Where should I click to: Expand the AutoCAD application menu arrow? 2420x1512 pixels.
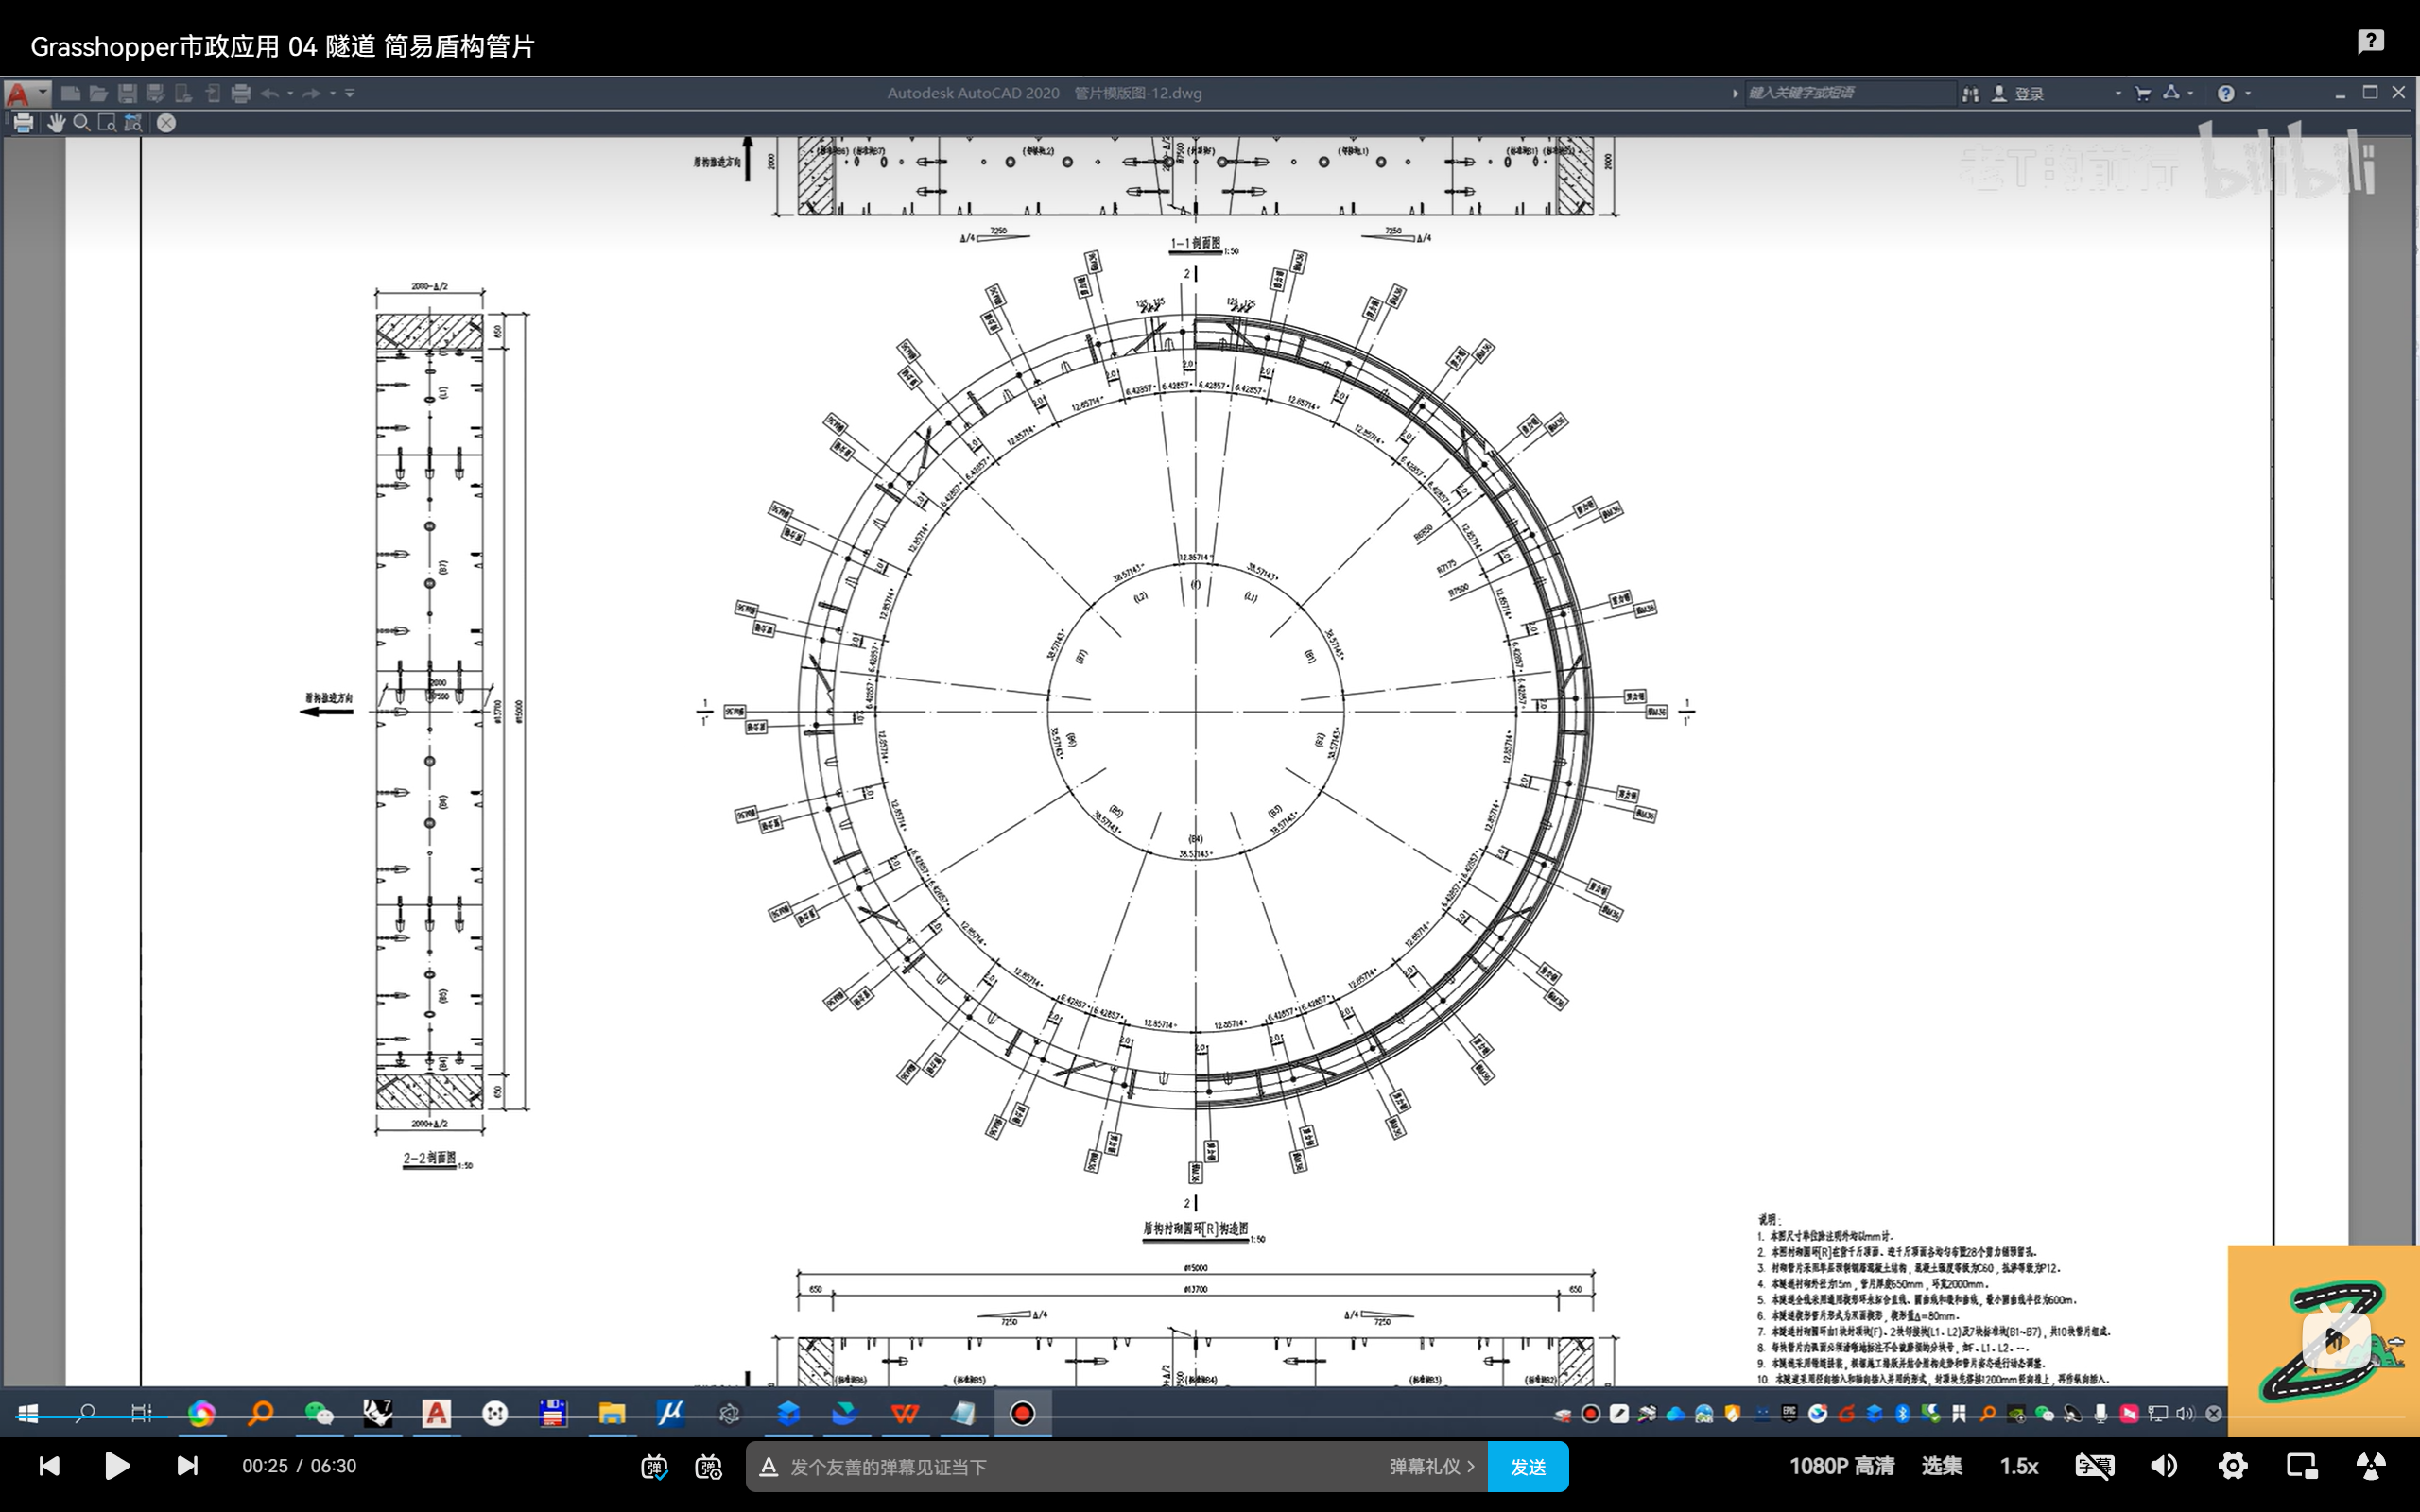coord(43,92)
